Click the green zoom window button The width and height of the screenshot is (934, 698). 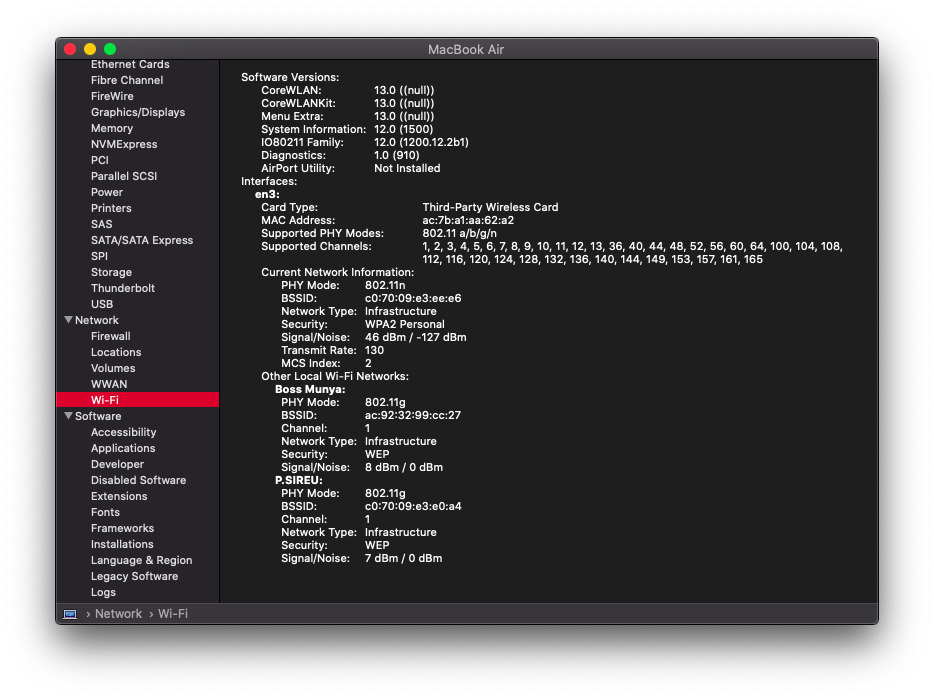(110, 49)
